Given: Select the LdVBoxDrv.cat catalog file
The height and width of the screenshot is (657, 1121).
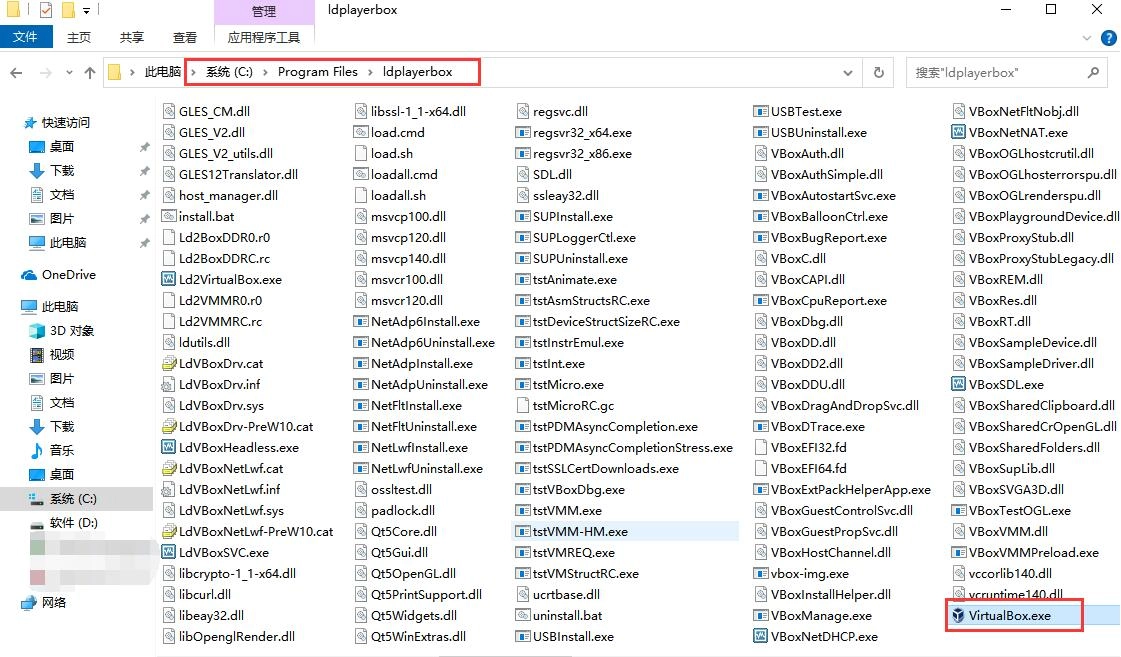Looking at the screenshot, I should (212, 364).
